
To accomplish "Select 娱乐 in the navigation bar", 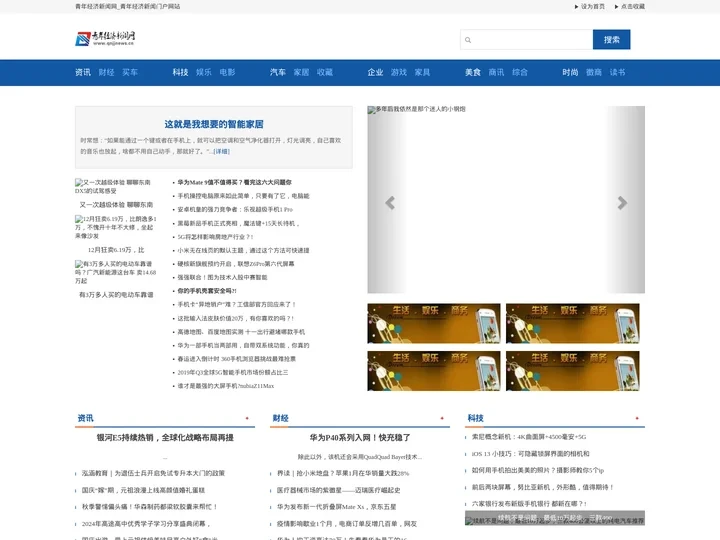I will point(204,72).
